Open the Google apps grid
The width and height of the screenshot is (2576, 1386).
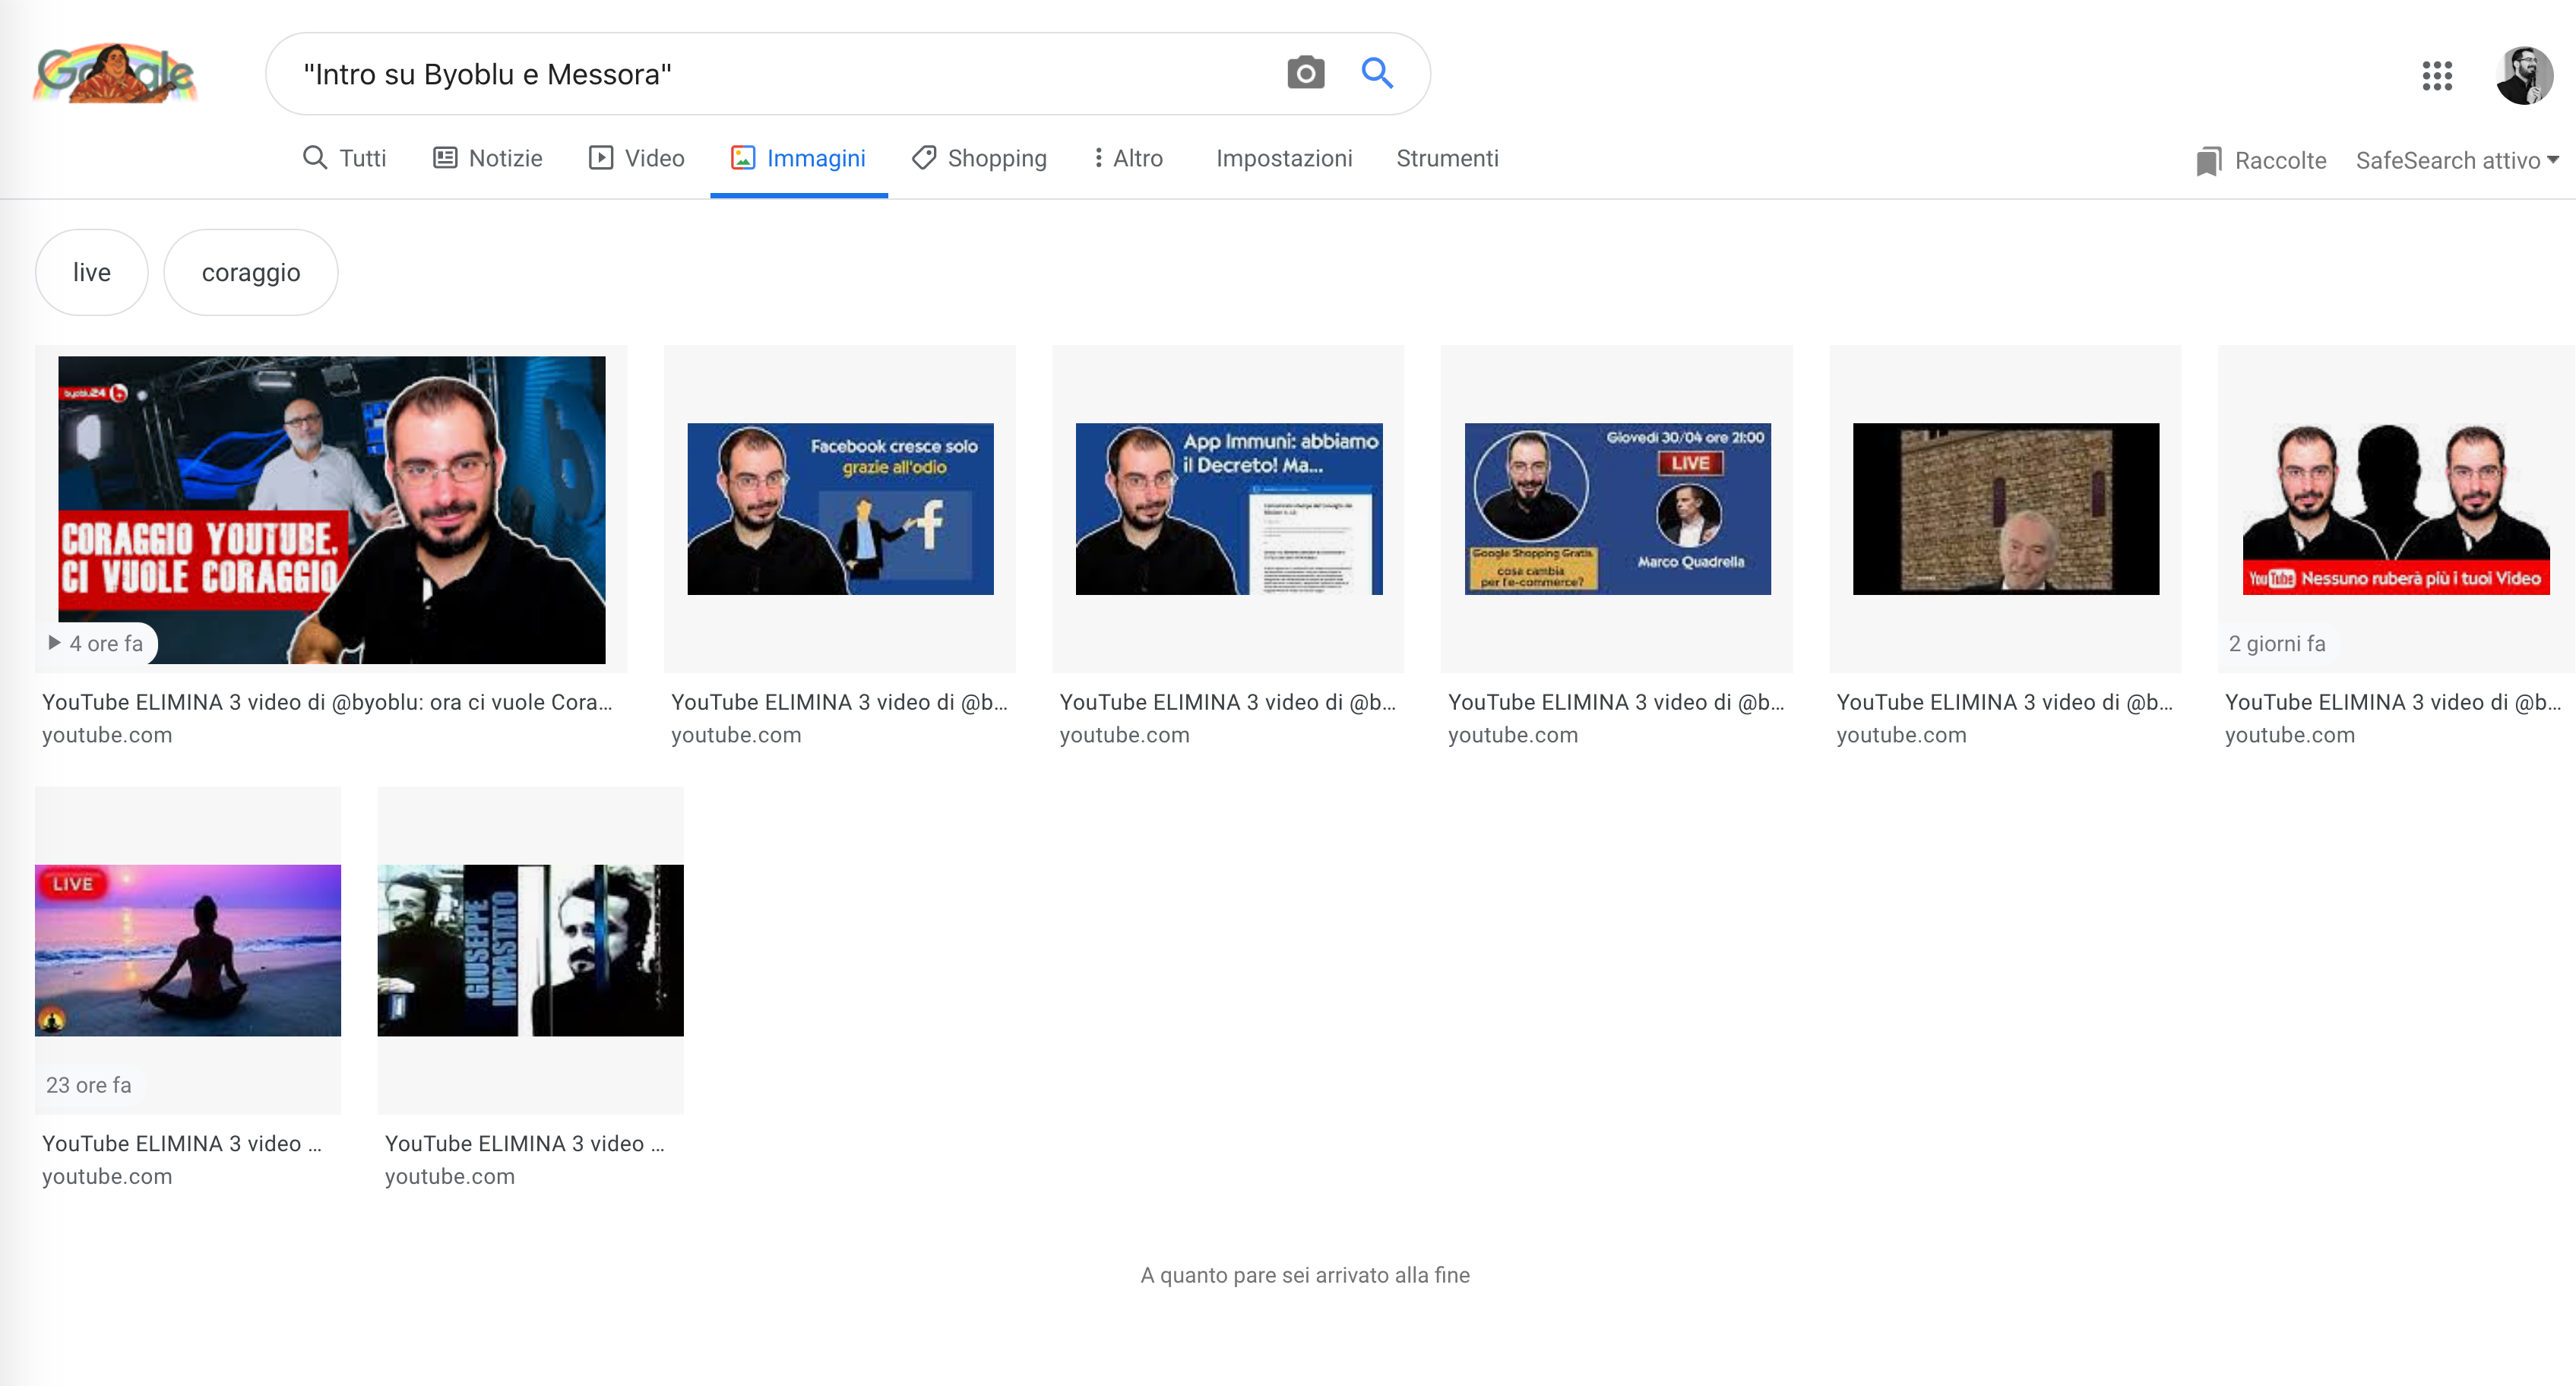pyautogui.click(x=2437, y=75)
